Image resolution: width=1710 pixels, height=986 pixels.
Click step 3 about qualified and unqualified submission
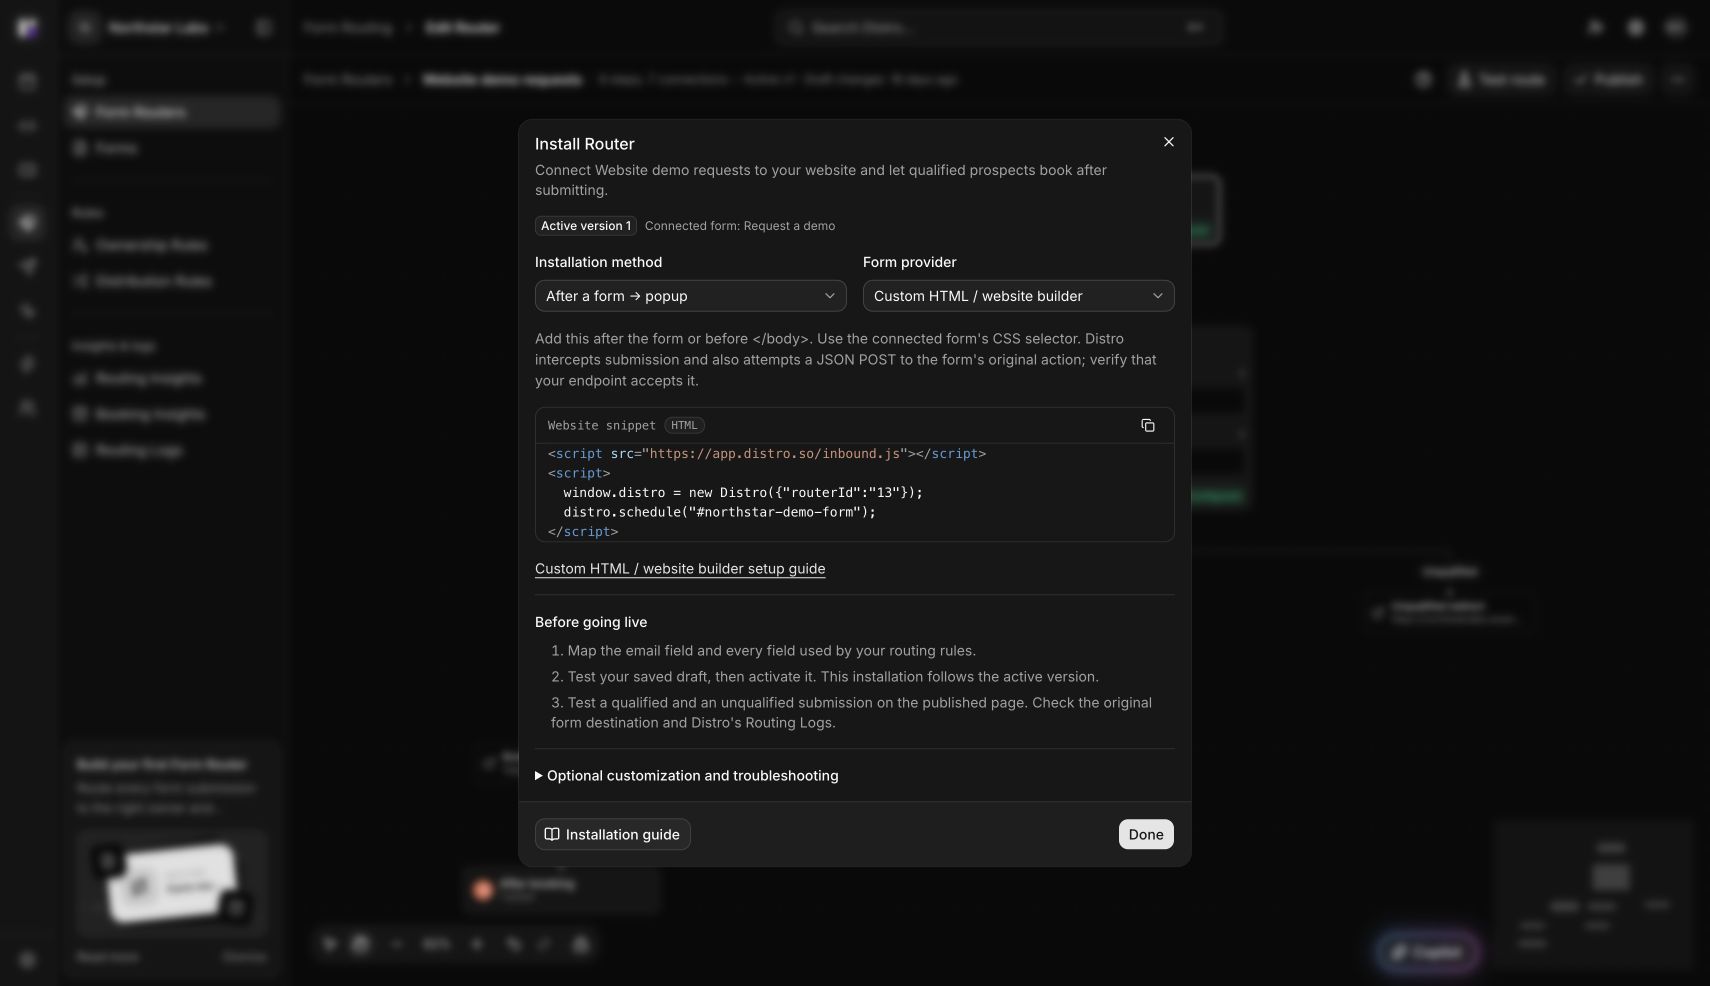[851, 713]
